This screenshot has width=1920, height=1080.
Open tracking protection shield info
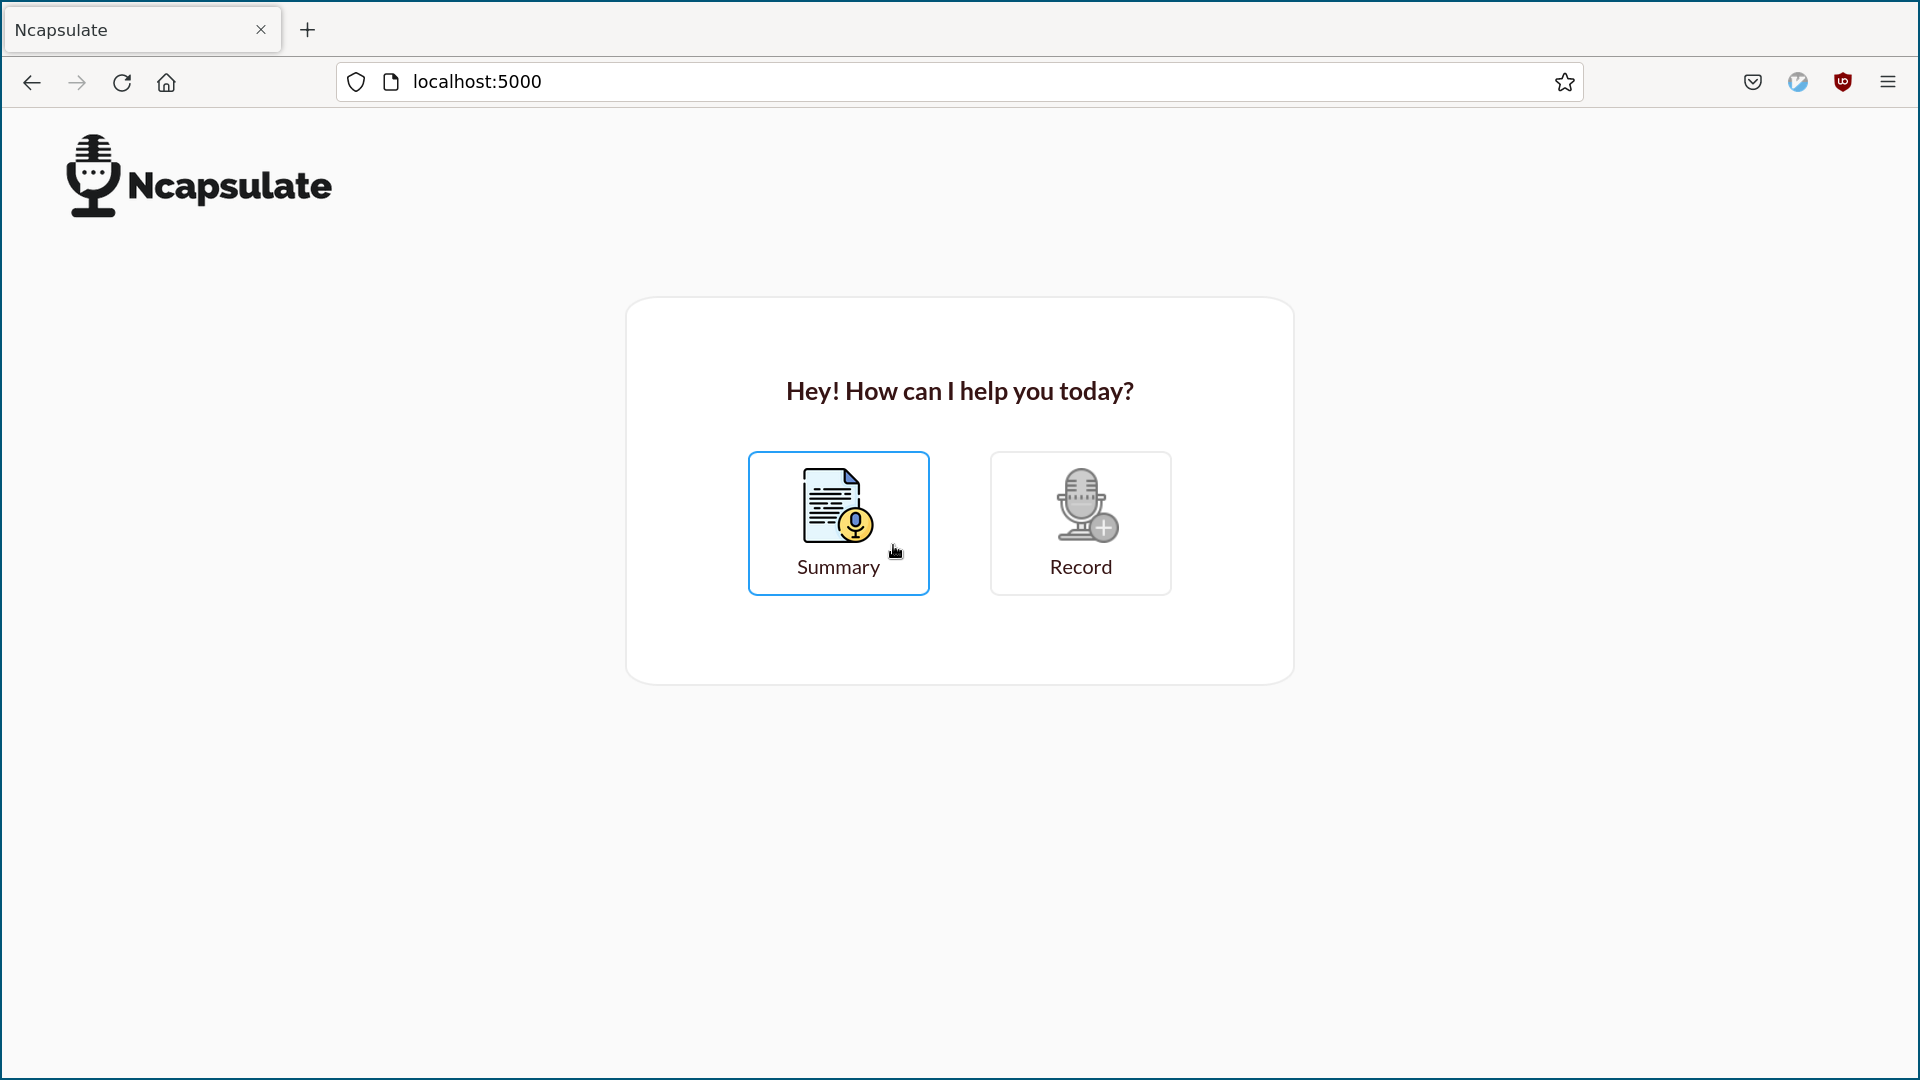tap(356, 82)
